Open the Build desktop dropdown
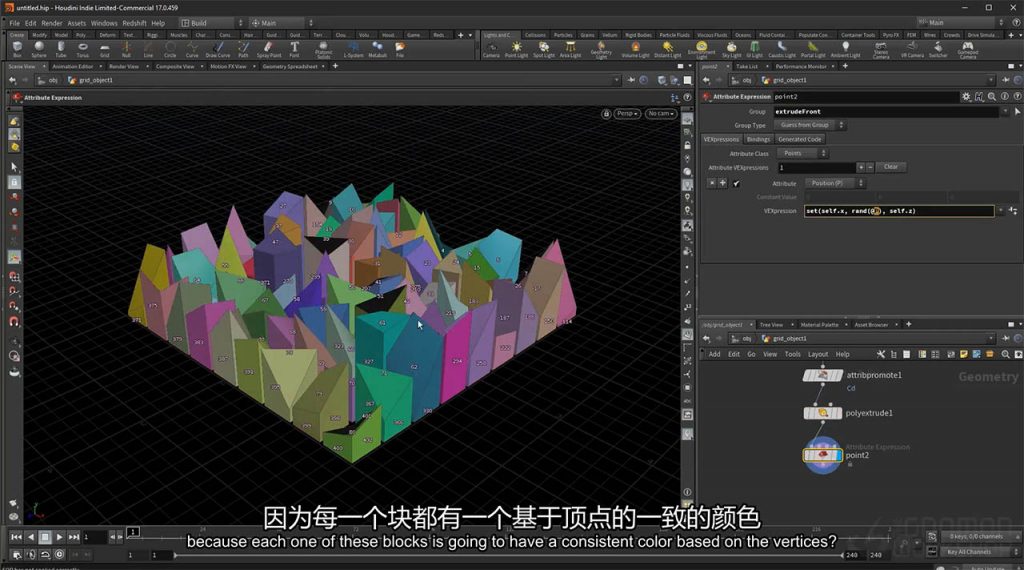1024x570 pixels. click(212, 23)
